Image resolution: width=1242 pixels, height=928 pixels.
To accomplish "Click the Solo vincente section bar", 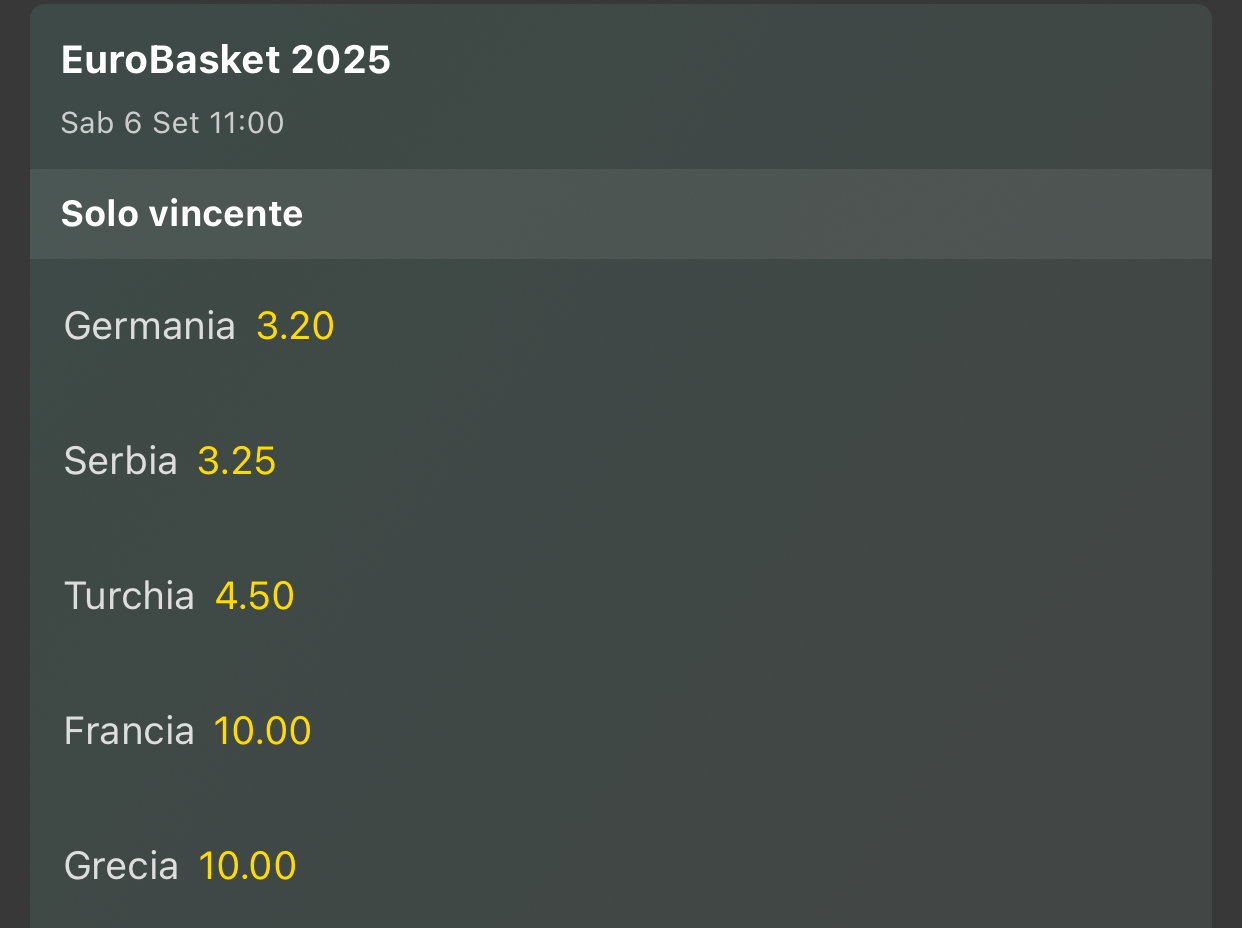I will click(x=621, y=214).
